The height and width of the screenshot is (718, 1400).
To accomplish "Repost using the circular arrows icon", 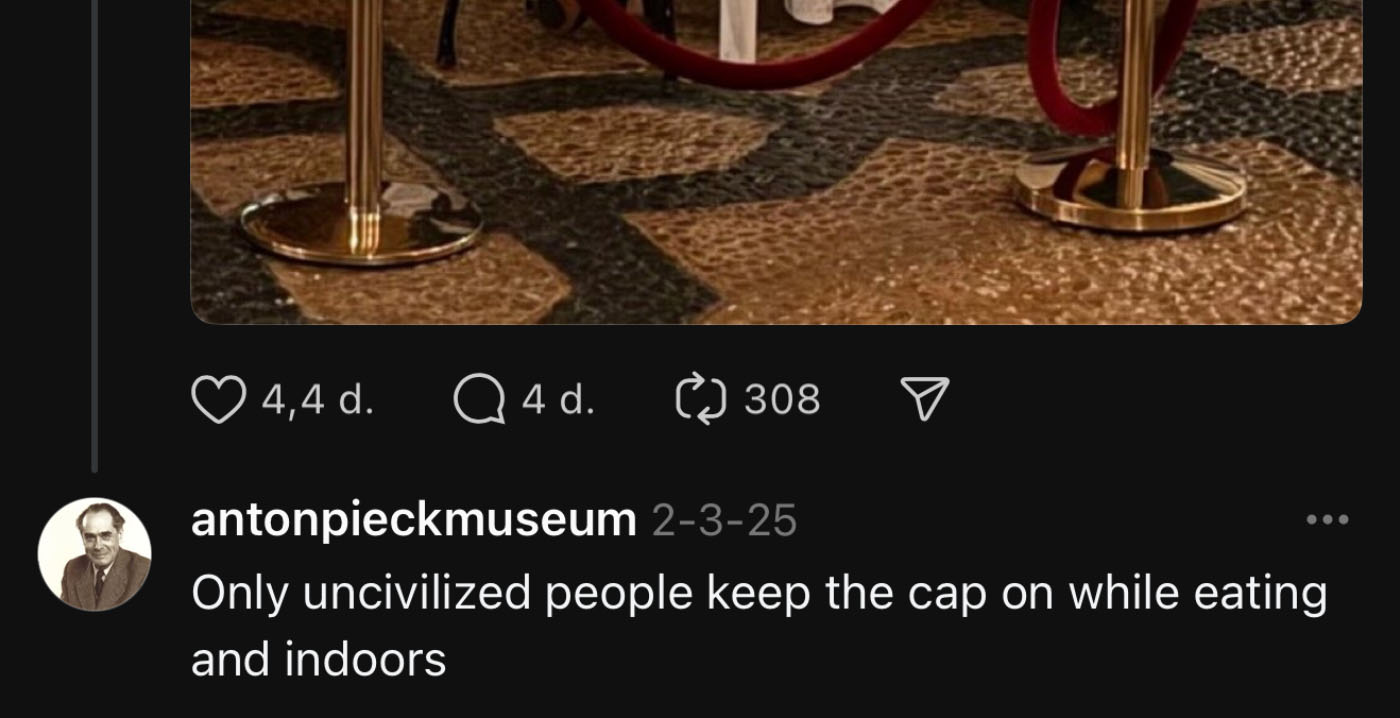I will click(x=702, y=400).
